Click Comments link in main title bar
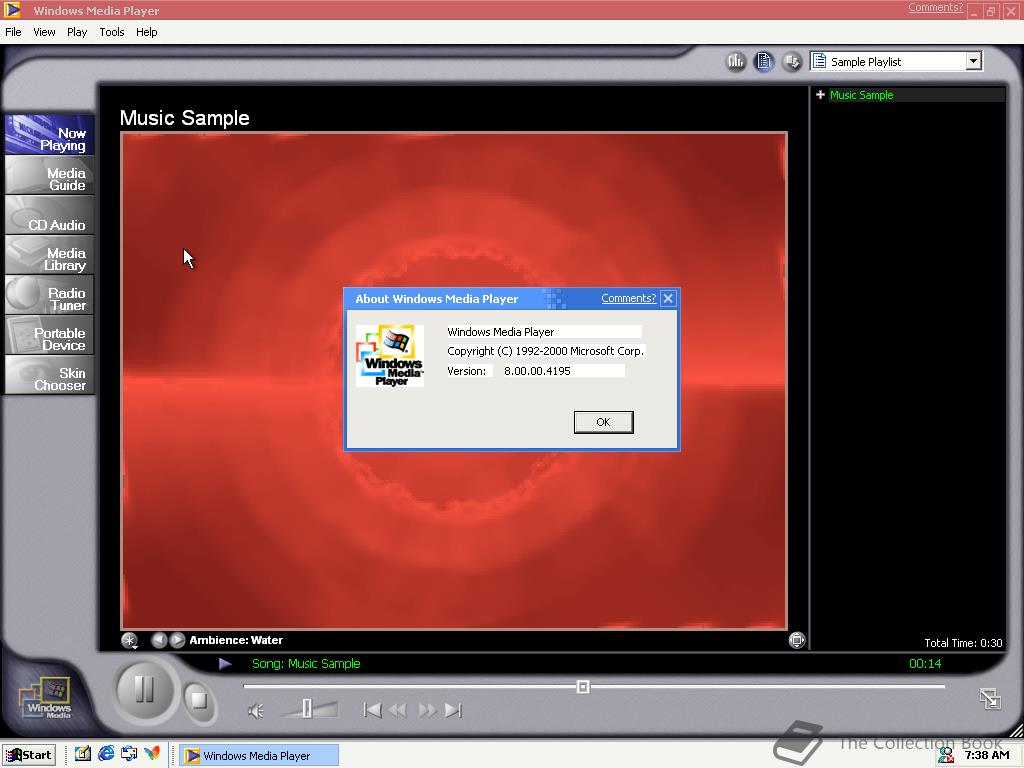The width and height of the screenshot is (1024, 768). tap(935, 7)
